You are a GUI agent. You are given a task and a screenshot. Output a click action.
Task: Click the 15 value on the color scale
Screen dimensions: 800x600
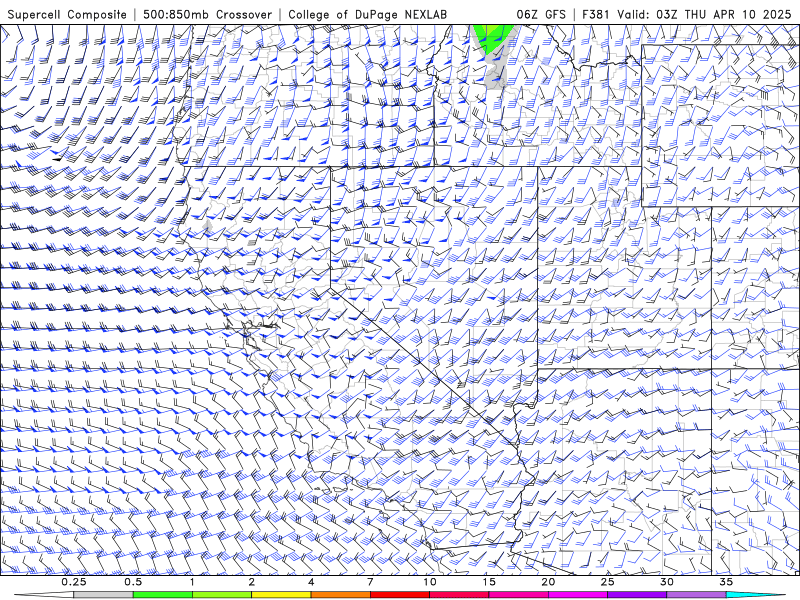489,582
